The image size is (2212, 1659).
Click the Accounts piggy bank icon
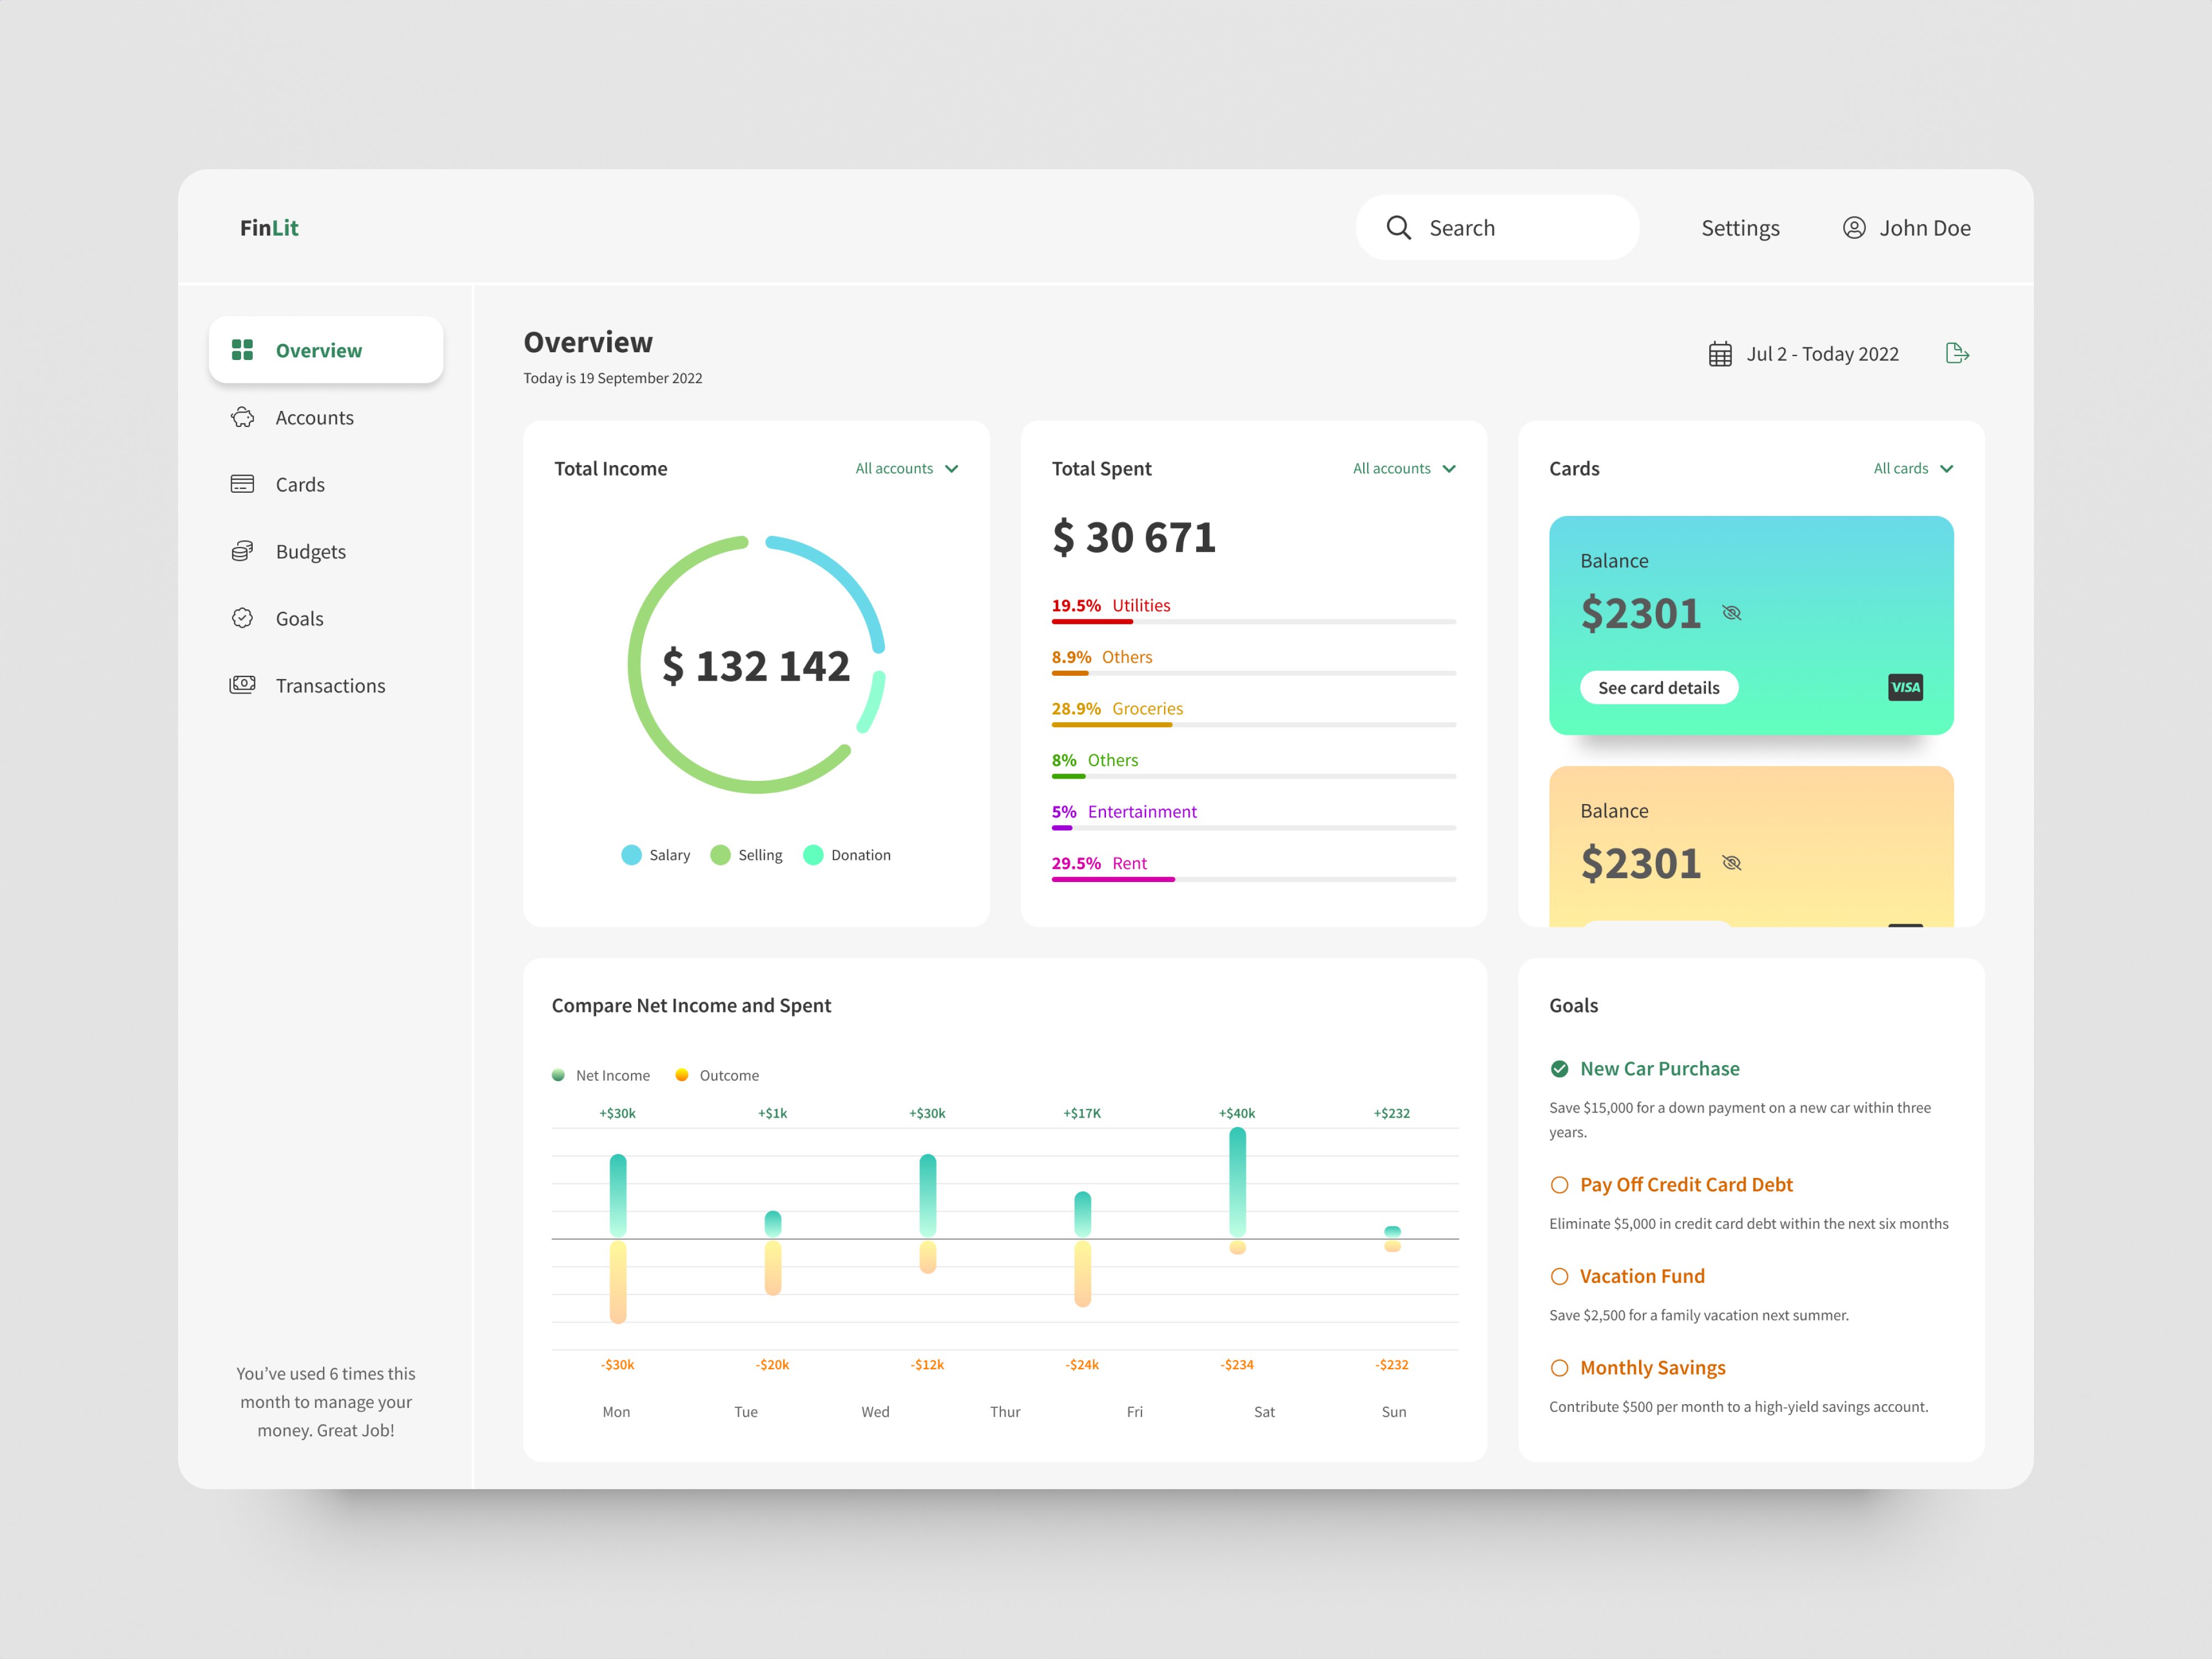[243, 417]
